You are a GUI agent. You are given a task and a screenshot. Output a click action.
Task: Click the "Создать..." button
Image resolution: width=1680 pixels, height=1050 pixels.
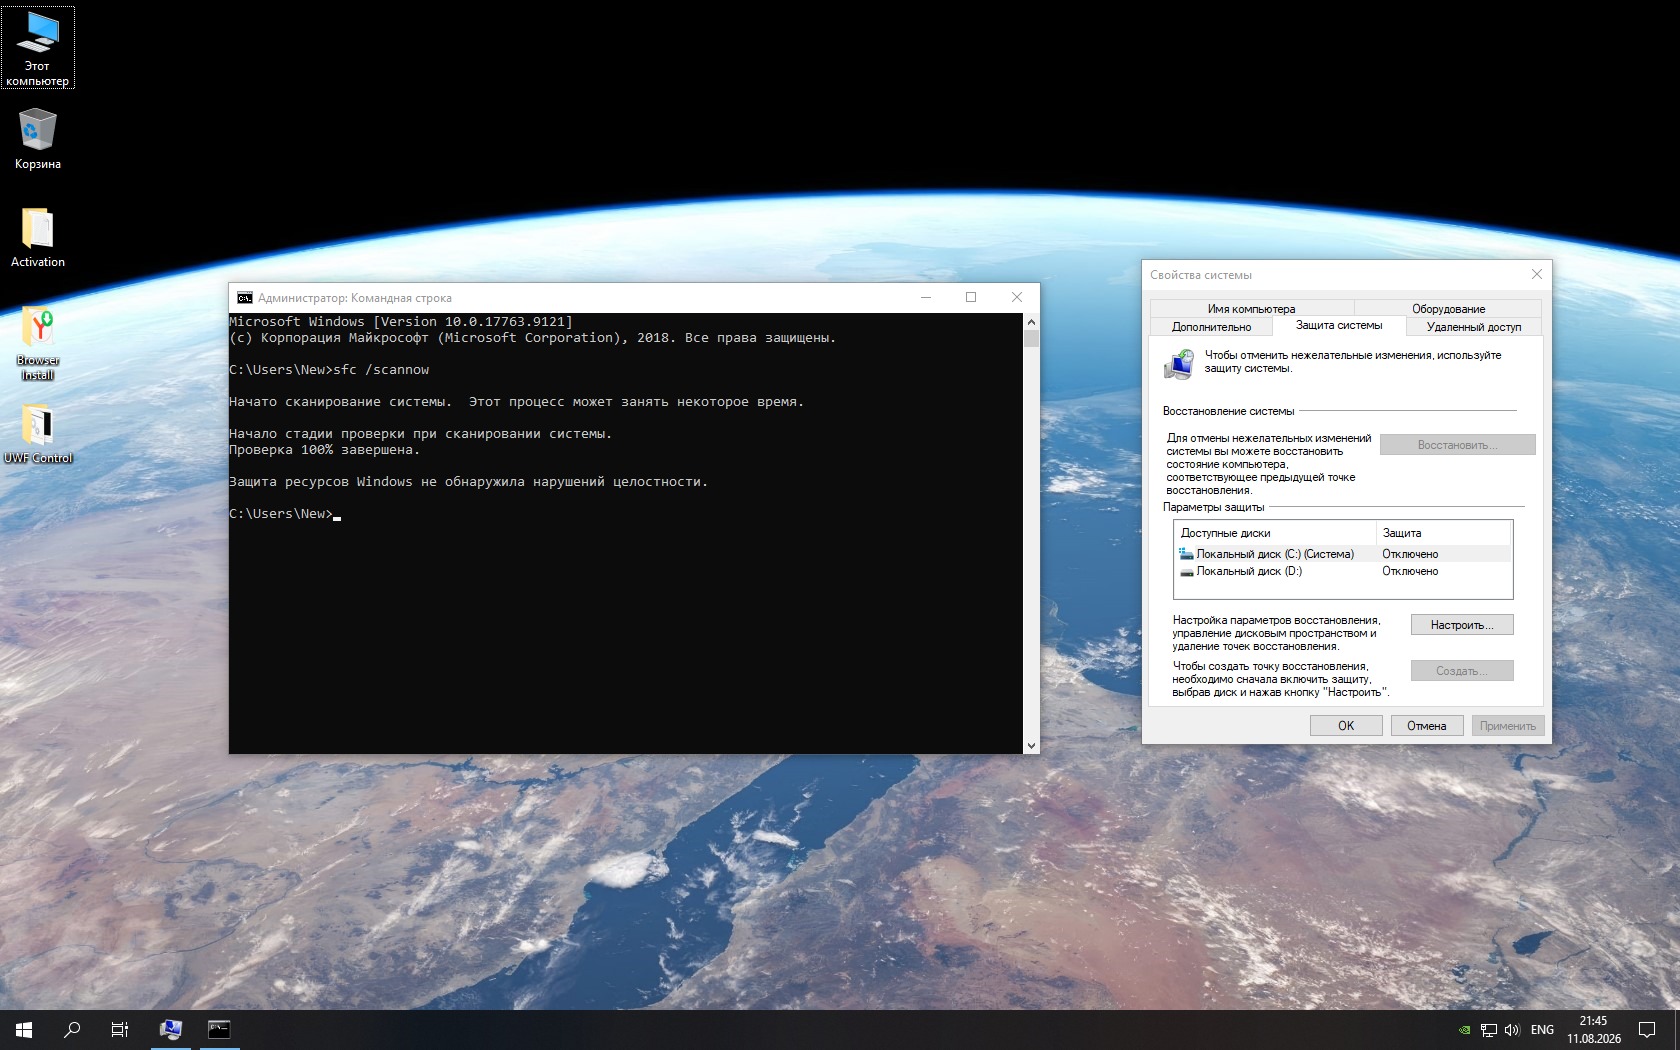[1462, 671]
